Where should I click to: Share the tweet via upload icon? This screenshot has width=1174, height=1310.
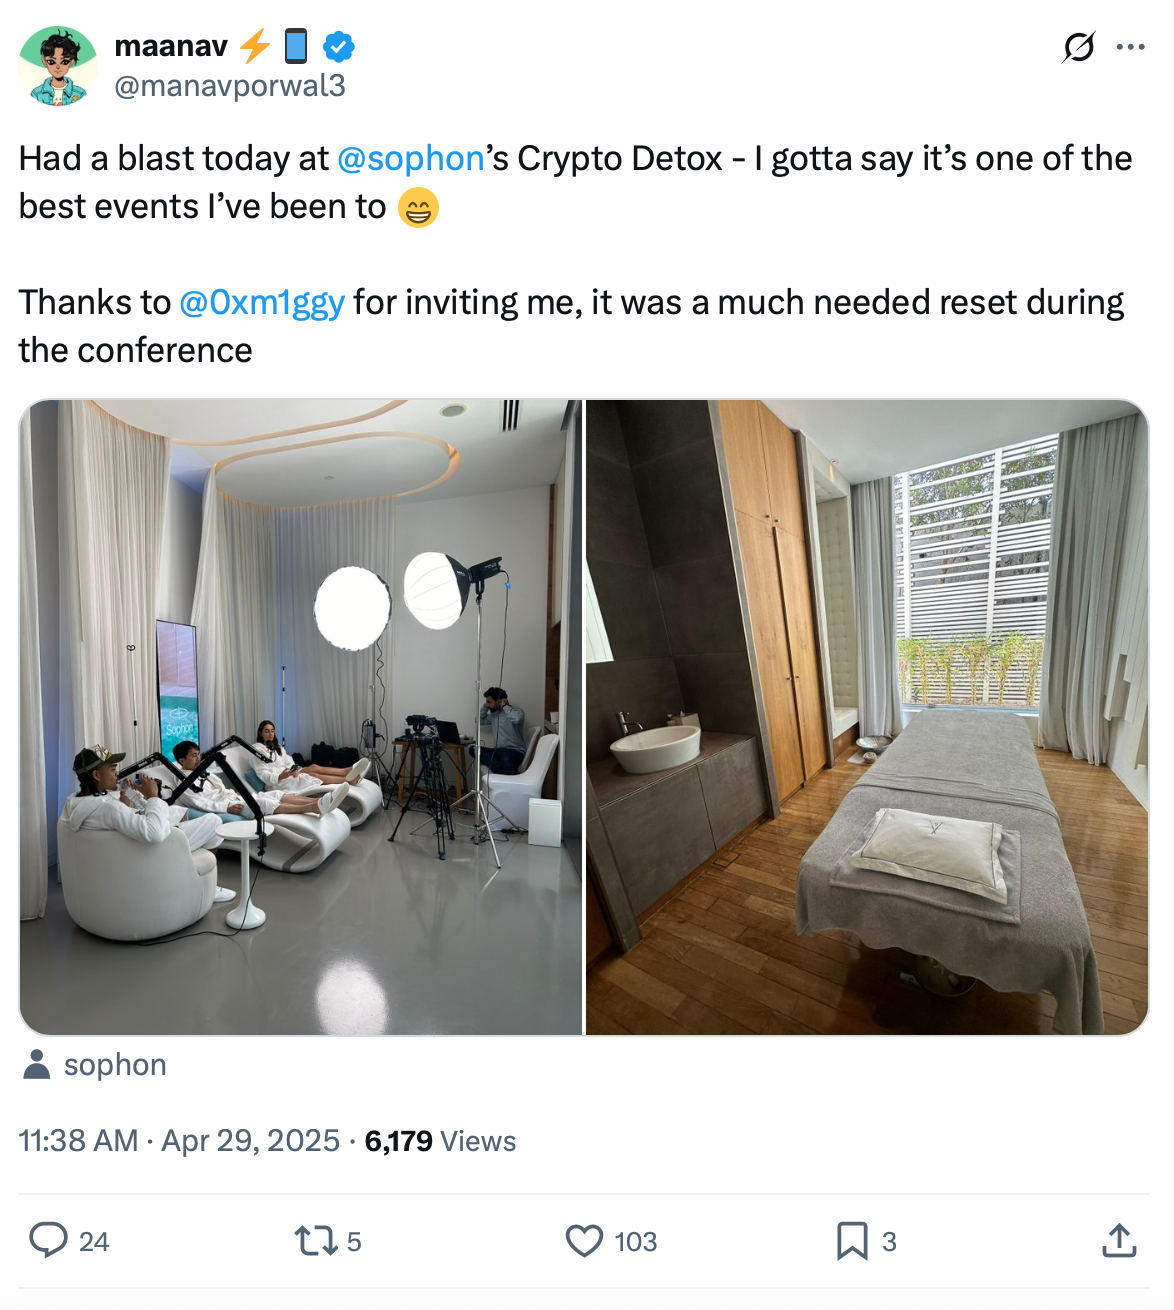[x=1119, y=1241]
